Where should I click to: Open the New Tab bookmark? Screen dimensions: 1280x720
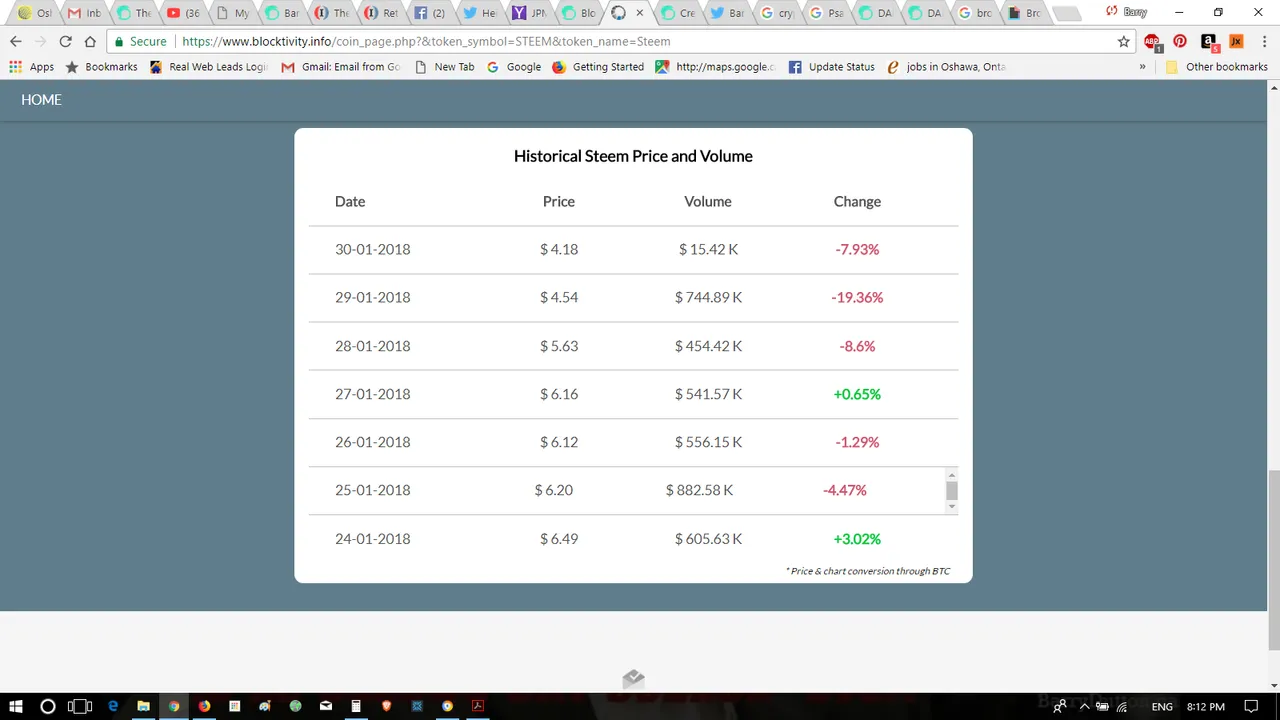[445, 67]
